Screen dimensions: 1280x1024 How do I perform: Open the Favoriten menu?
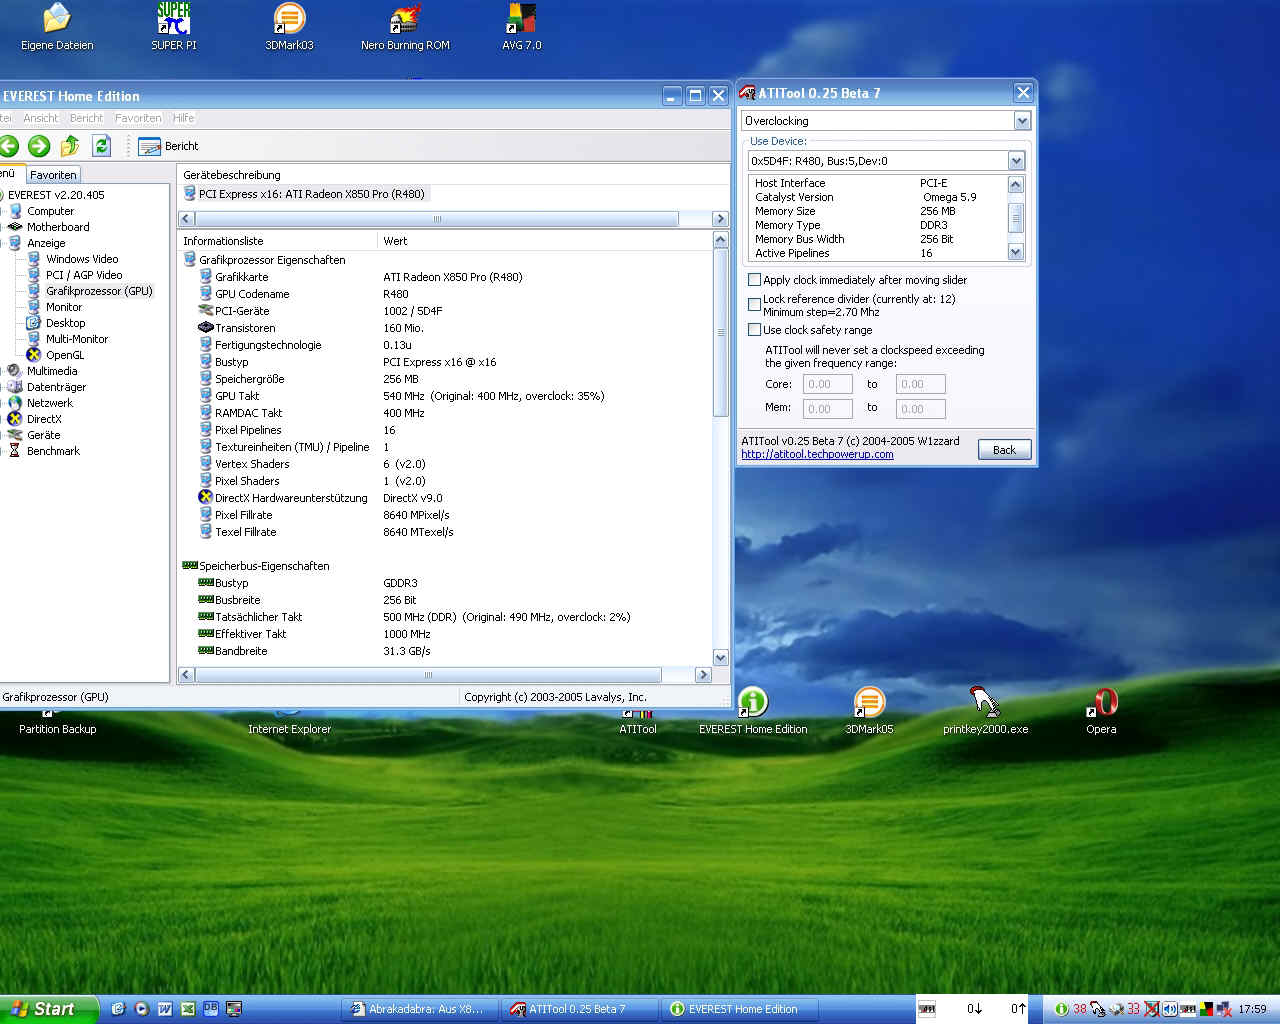[138, 118]
